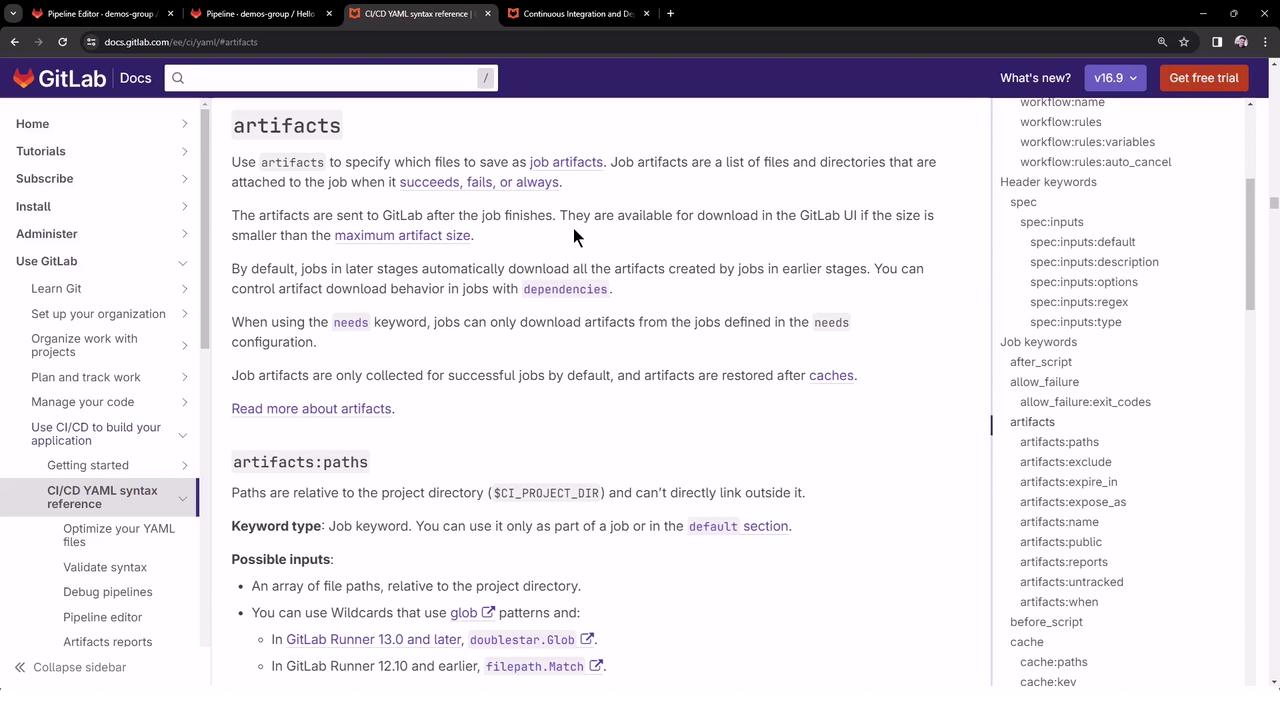The width and height of the screenshot is (1280, 720).
Task: Click the left sidebar scrollbar thumb
Action: point(205,229)
